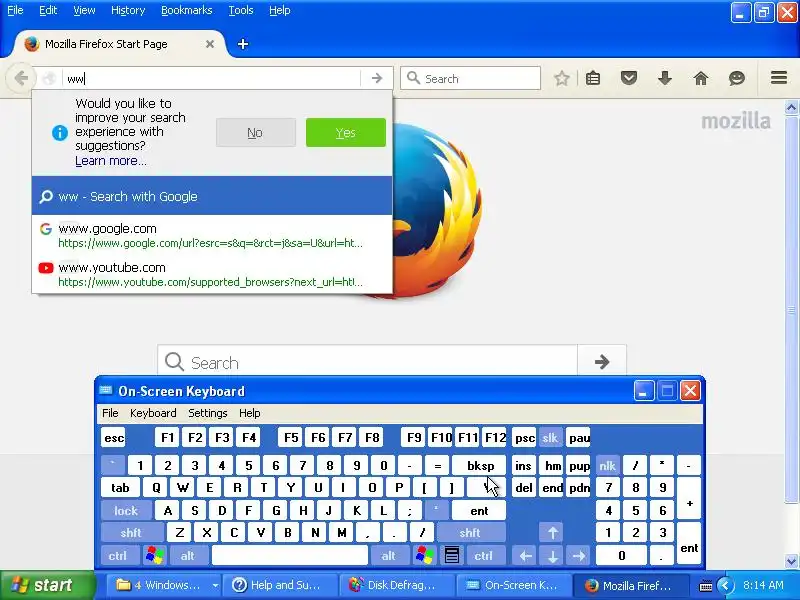Click the left arrow key on keyboard
Screen dimensions: 800x600
click(x=526, y=555)
